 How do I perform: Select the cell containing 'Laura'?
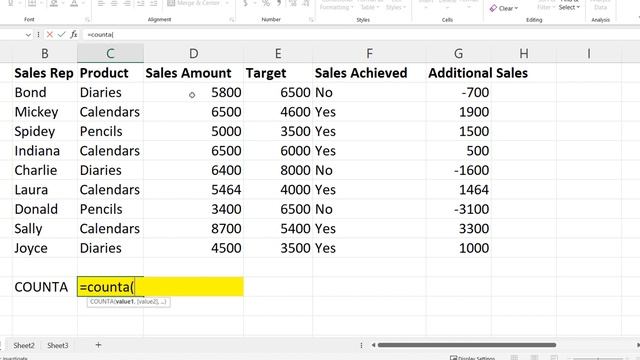(x=44, y=189)
